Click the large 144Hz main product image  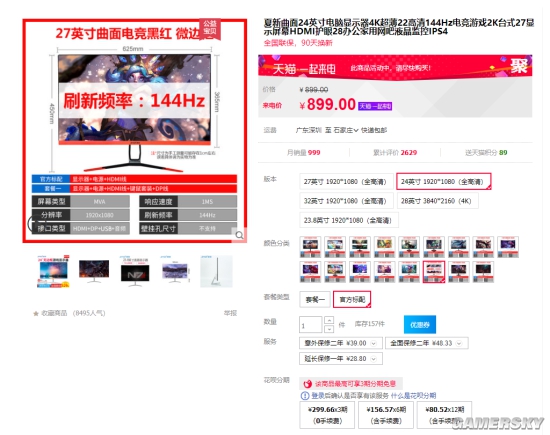coord(135,130)
